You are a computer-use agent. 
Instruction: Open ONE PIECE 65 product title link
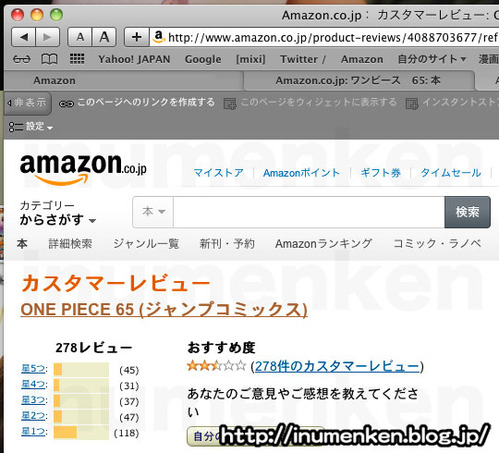tap(164, 310)
